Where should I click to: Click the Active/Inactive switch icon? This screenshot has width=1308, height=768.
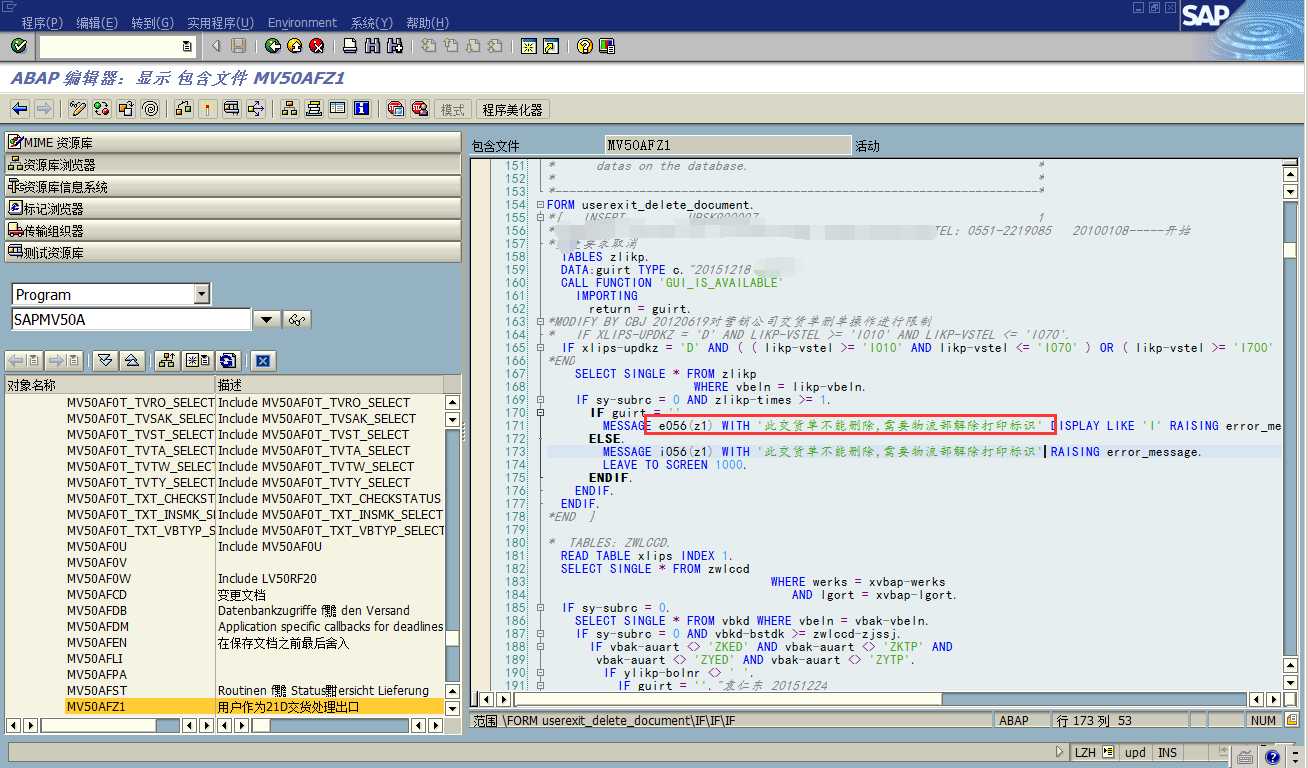tap(102, 109)
